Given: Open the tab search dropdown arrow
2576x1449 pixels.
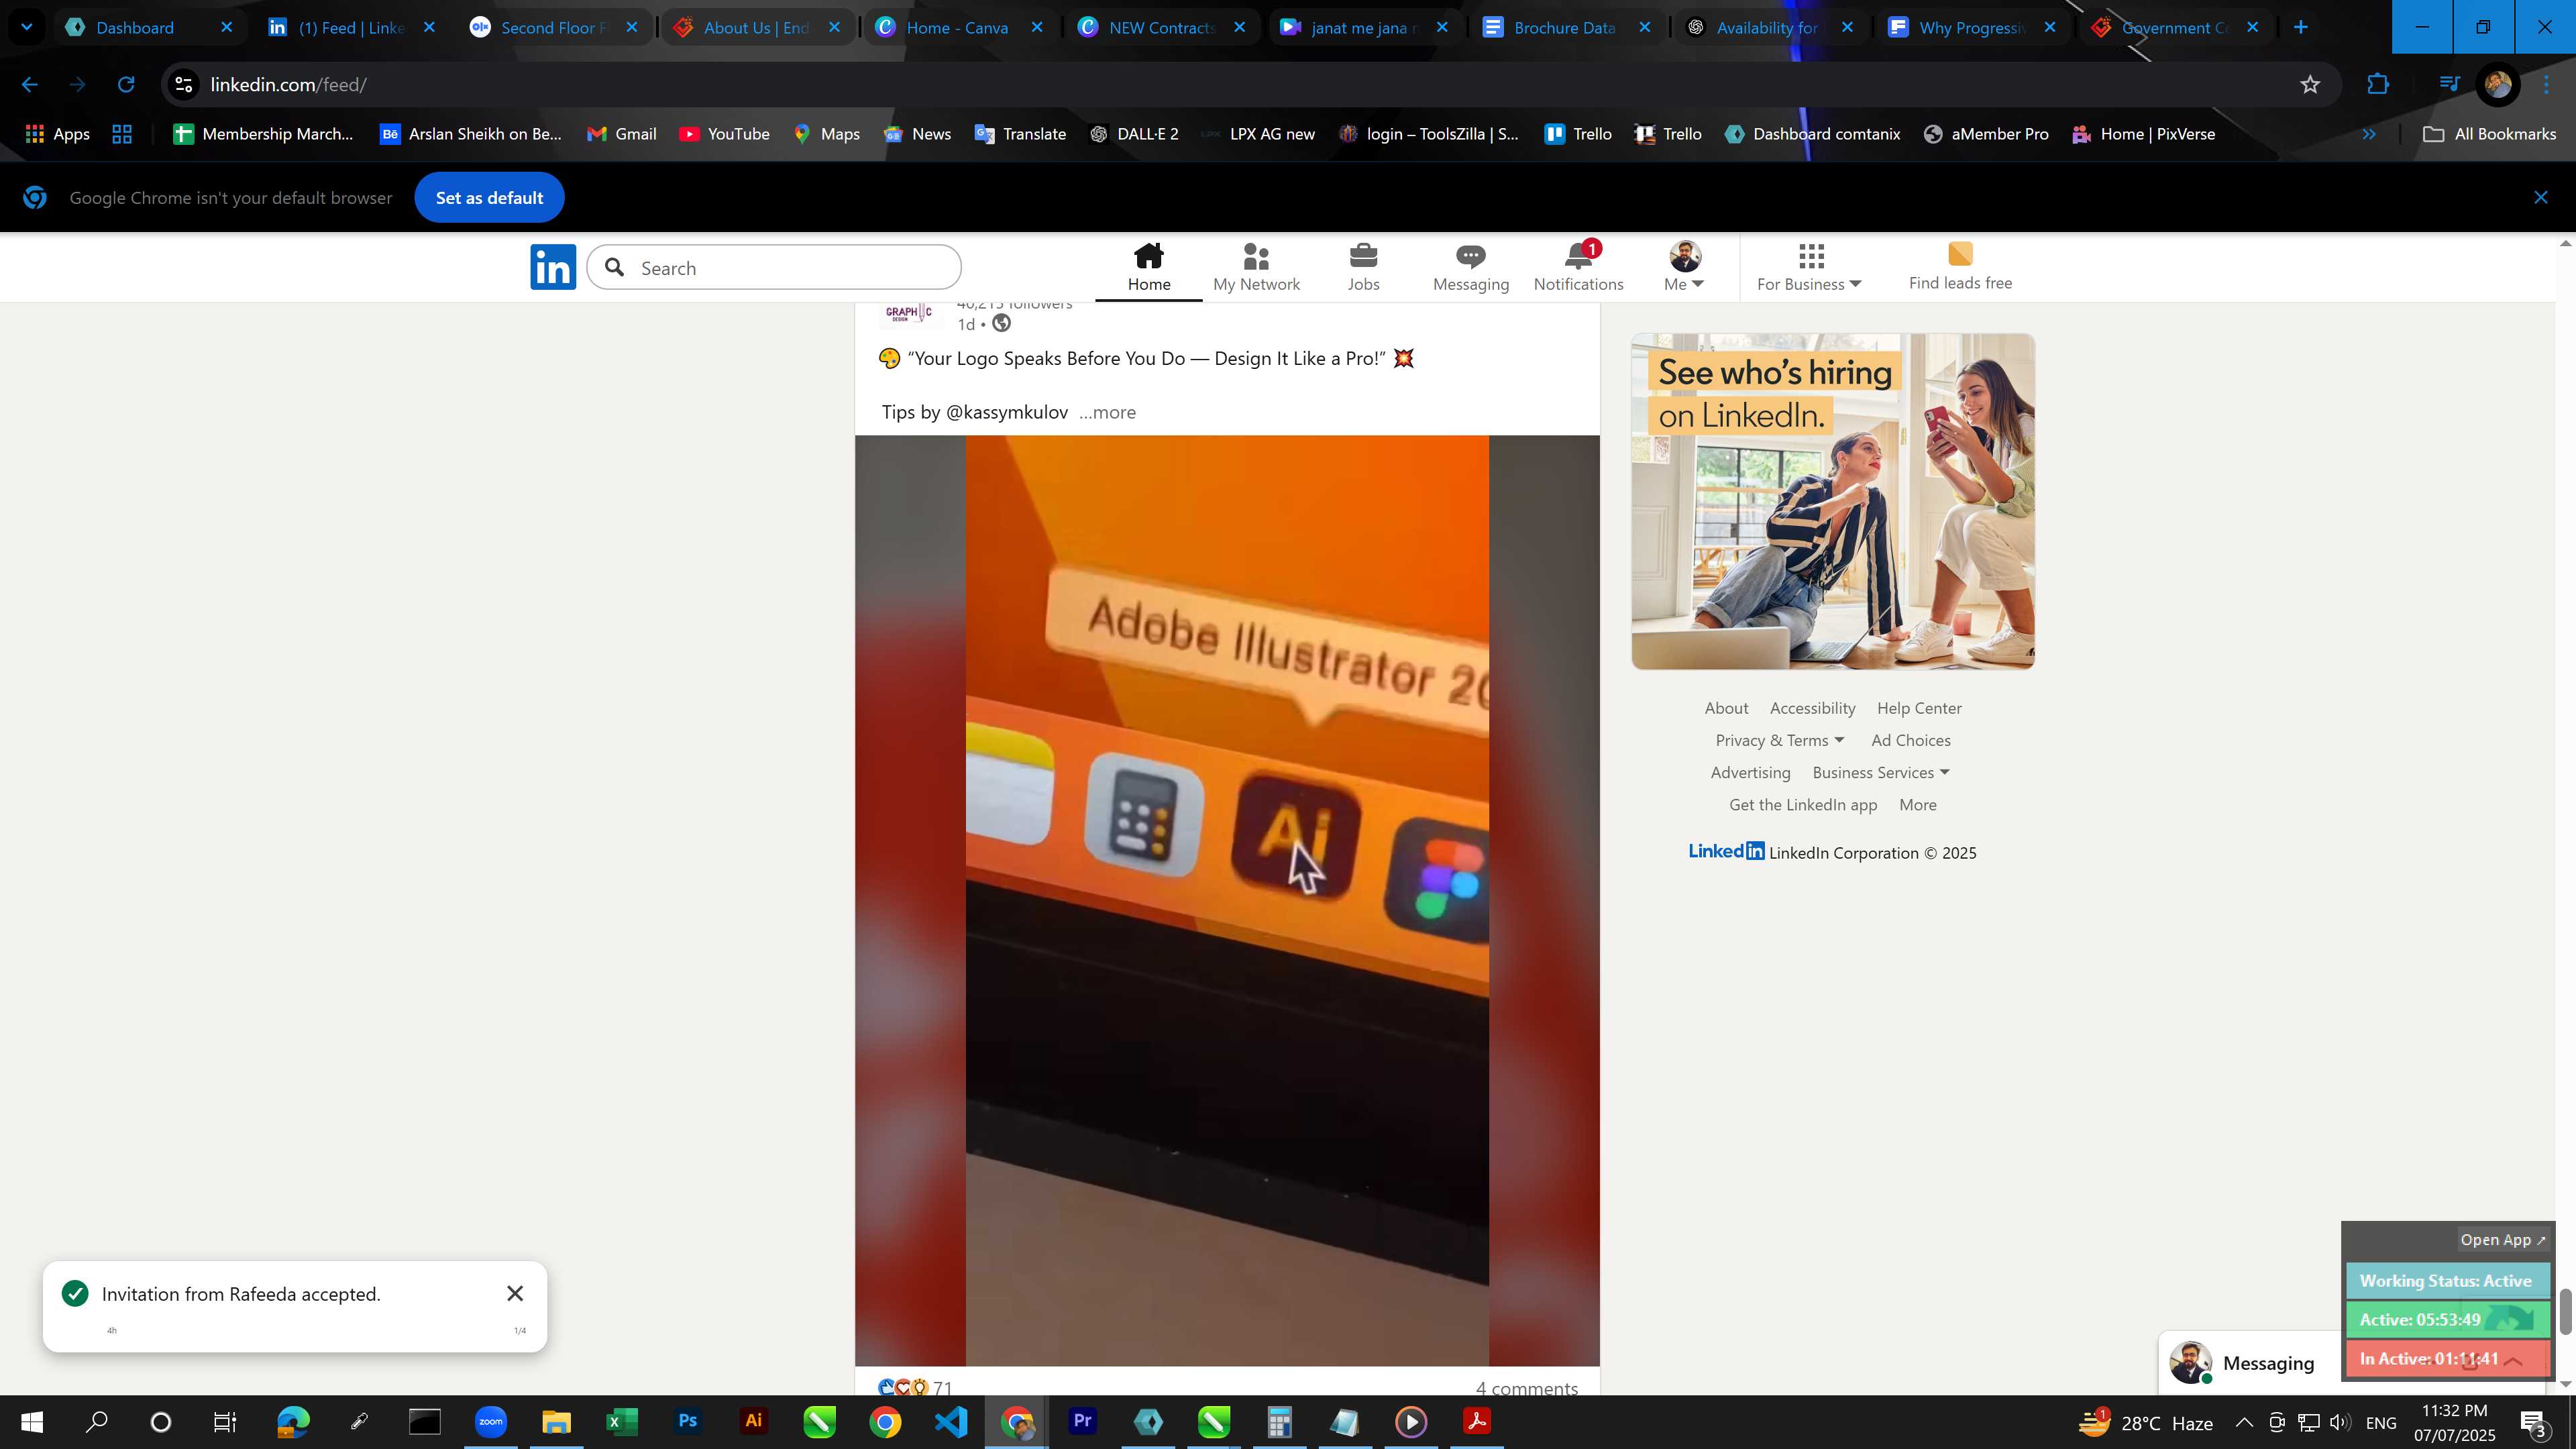Looking at the screenshot, I should [27, 27].
